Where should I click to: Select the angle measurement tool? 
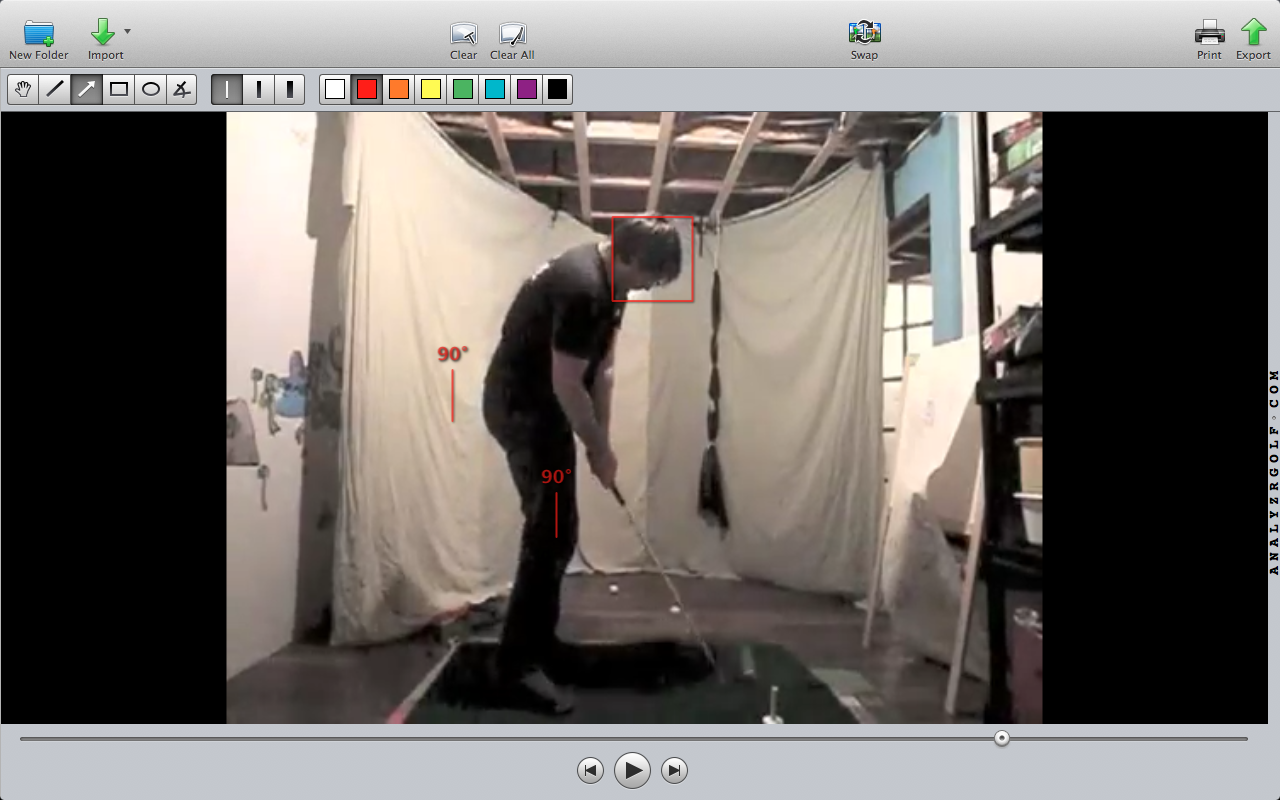181,90
